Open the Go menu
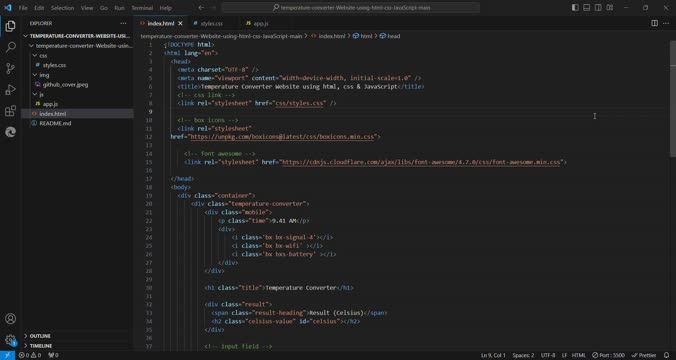This screenshot has height=360, width=676. point(103,8)
